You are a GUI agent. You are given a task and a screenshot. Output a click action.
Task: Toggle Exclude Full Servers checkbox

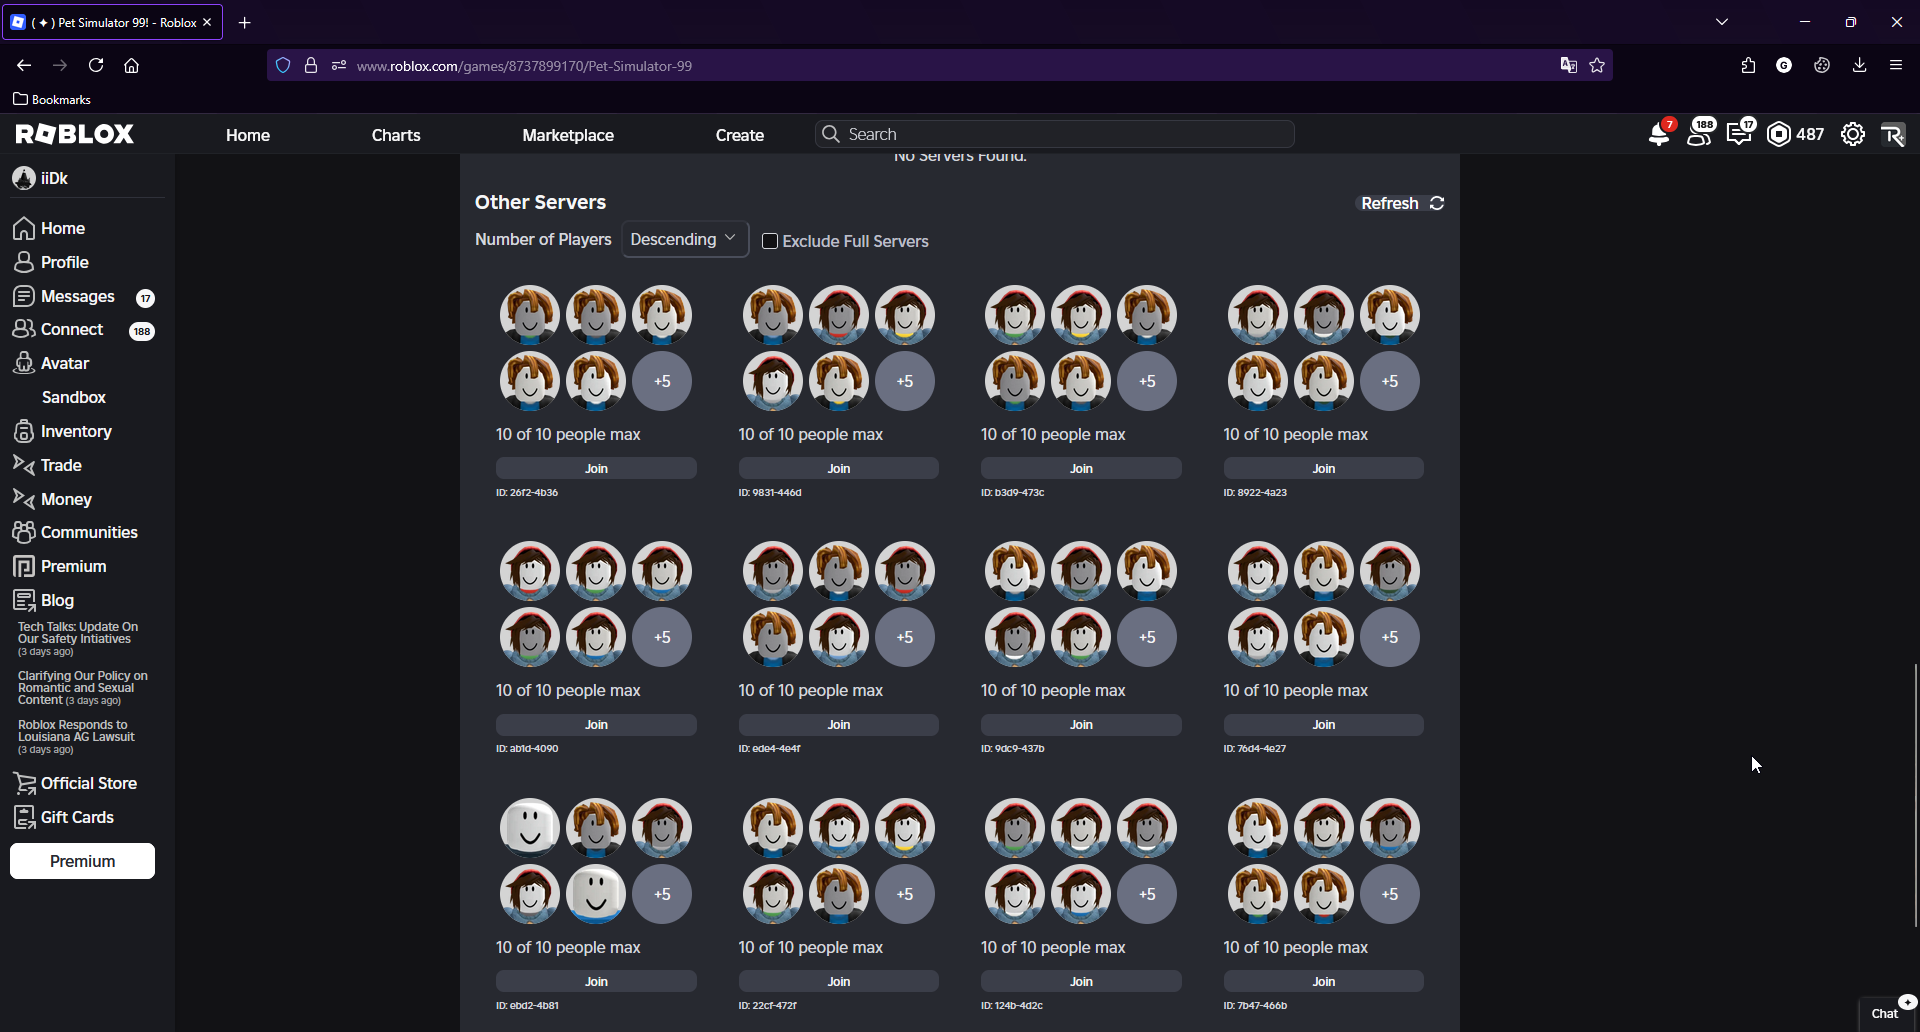(x=770, y=241)
